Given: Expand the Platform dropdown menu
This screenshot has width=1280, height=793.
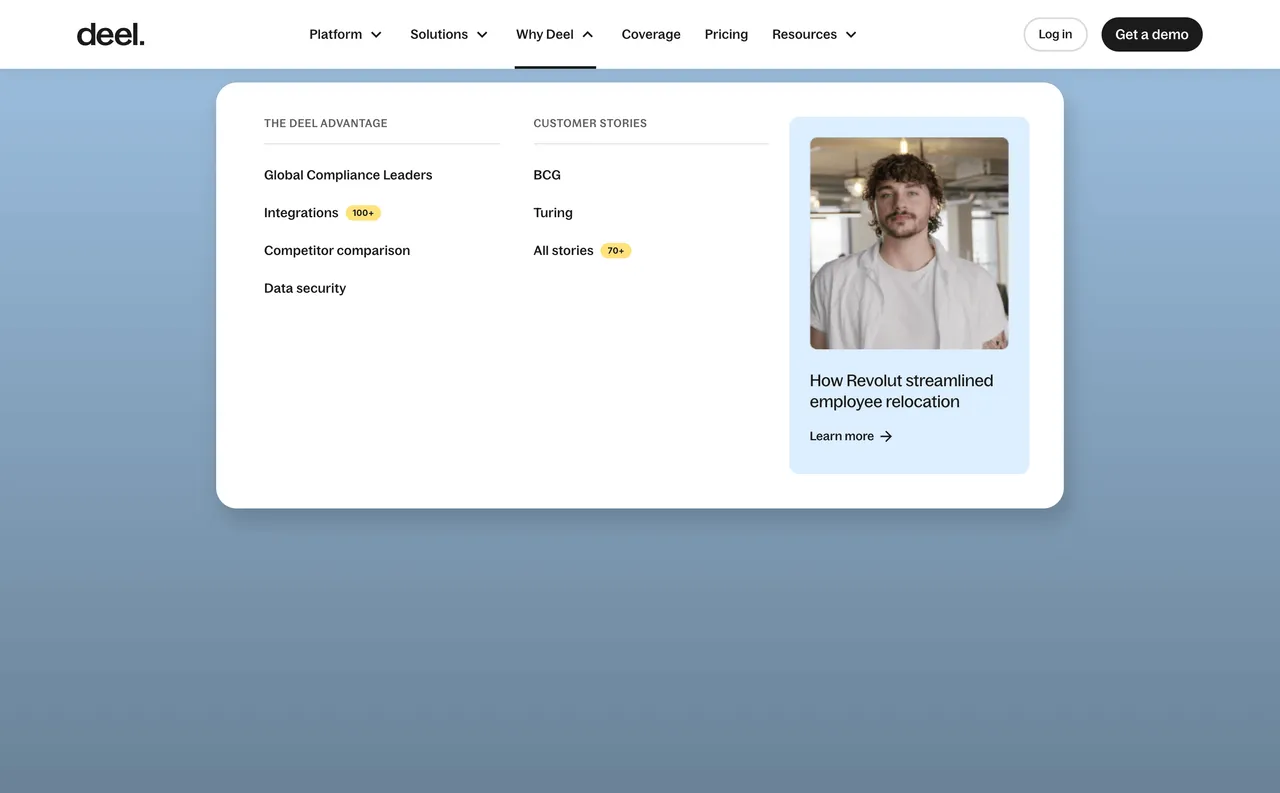Looking at the screenshot, I should (x=345, y=34).
